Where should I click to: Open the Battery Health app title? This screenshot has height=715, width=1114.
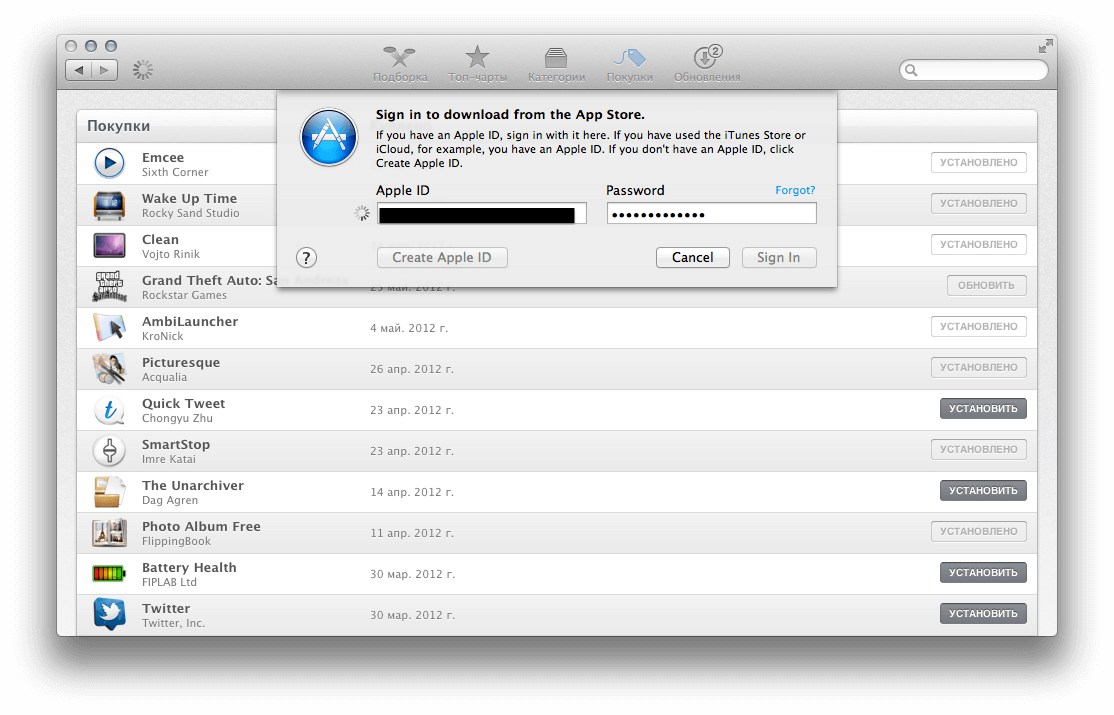click(x=189, y=568)
